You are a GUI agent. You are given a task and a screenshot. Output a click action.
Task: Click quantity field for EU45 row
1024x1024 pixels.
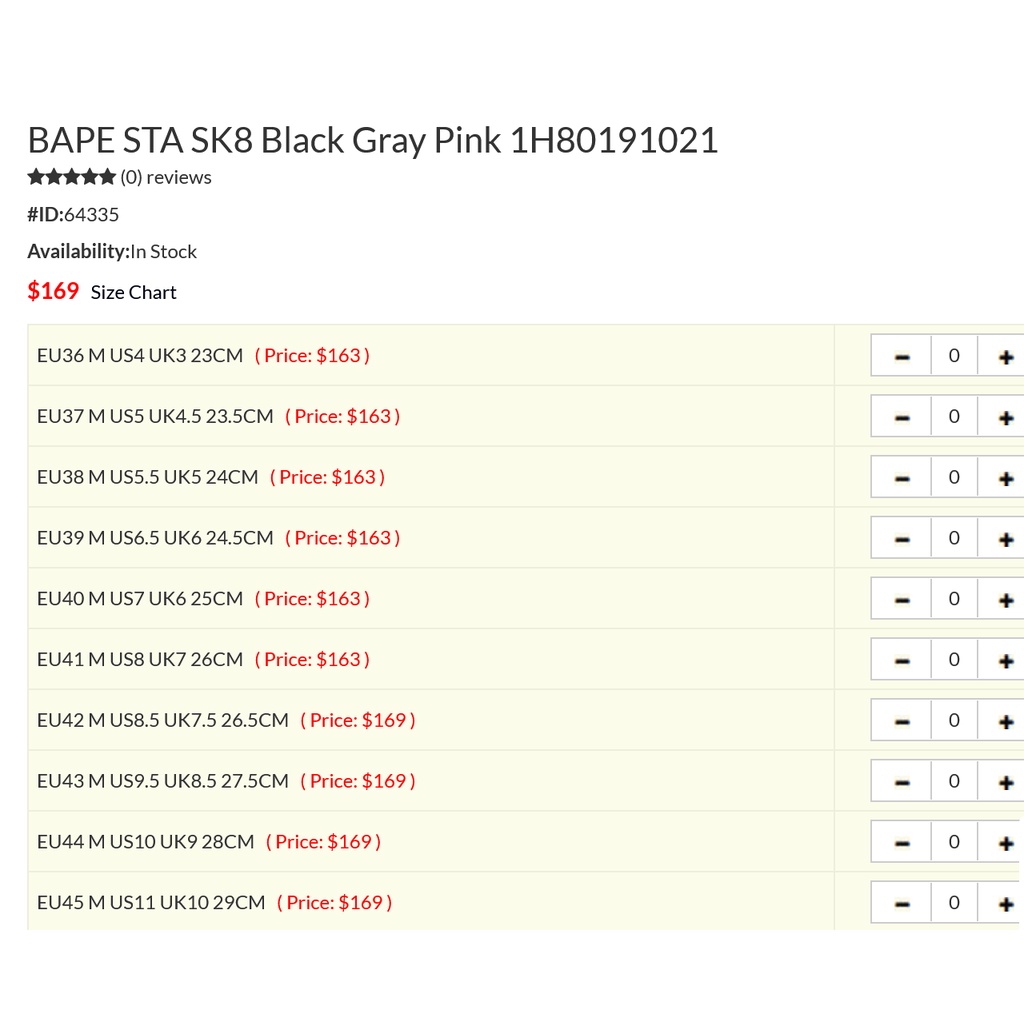(954, 903)
